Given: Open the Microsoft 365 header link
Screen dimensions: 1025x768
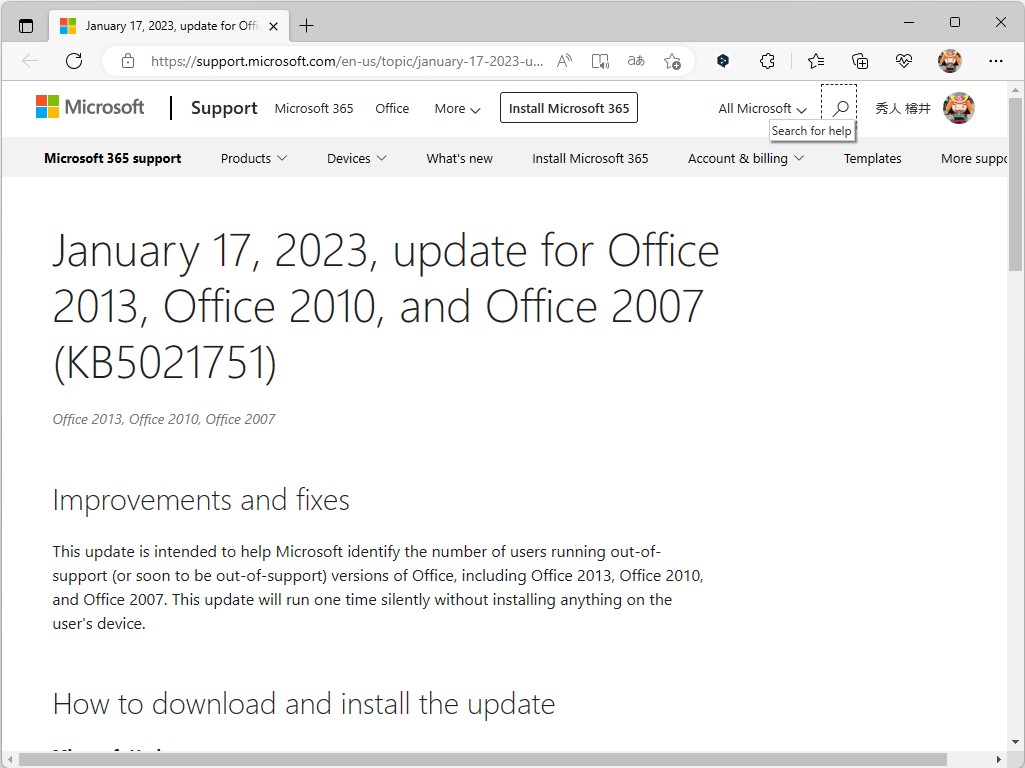Looking at the screenshot, I should (314, 109).
